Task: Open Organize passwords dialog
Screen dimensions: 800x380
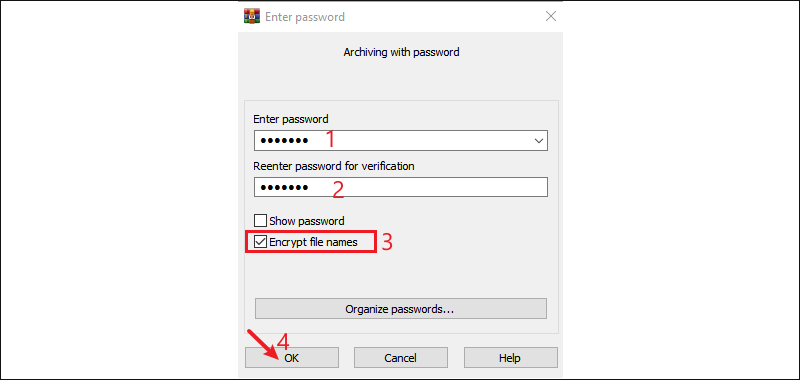Action: pyautogui.click(x=401, y=309)
